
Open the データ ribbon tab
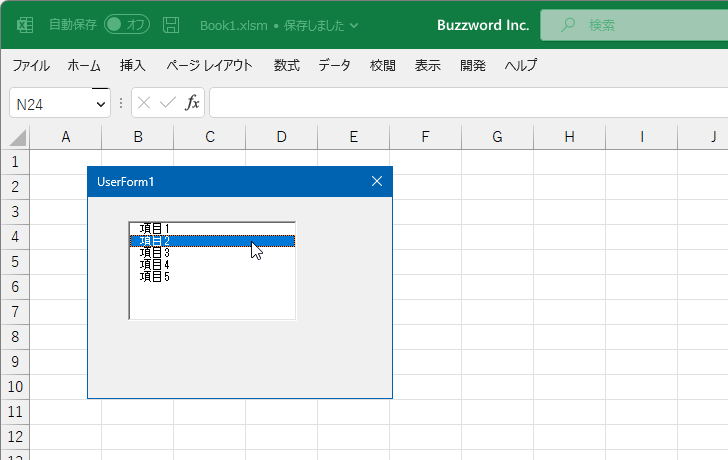pos(334,65)
